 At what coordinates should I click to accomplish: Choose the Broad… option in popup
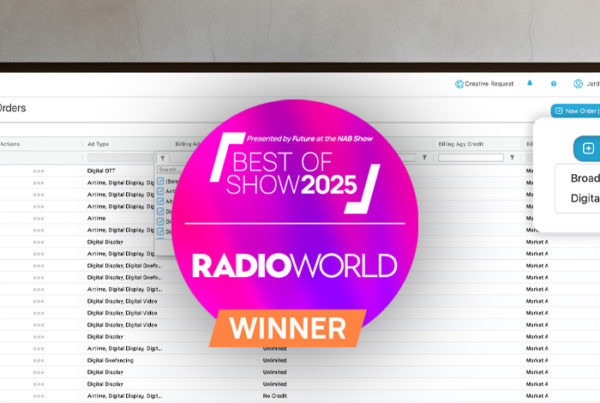(x=585, y=178)
